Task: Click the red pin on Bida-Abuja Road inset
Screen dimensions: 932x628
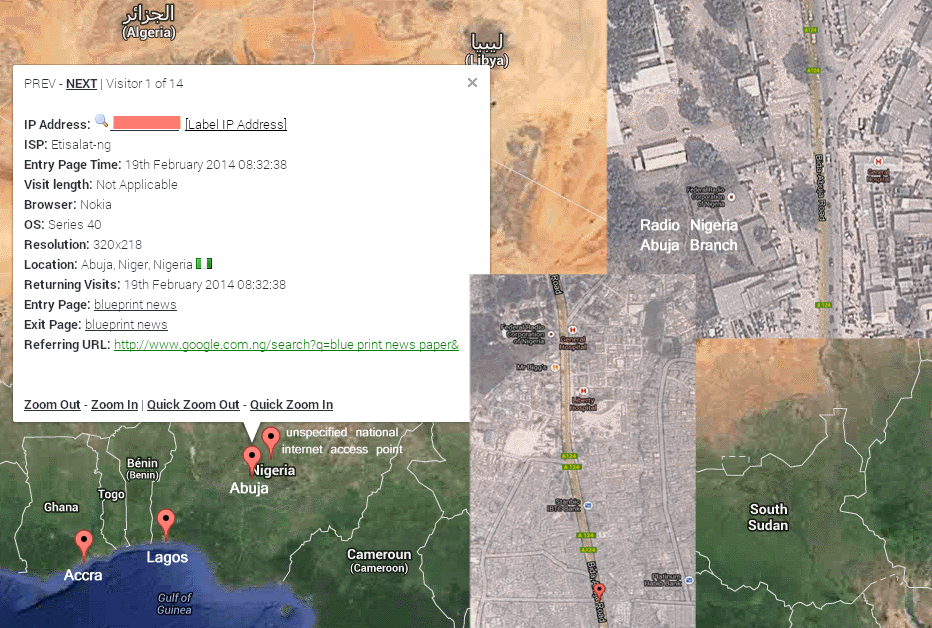Action: click(599, 592)
